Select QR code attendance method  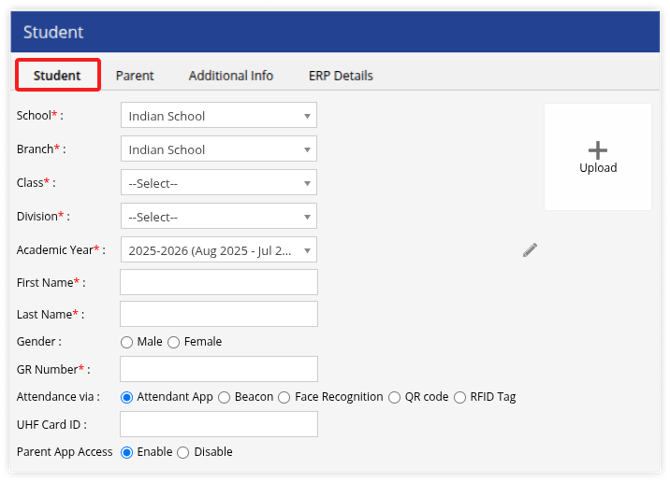[394, 397]
